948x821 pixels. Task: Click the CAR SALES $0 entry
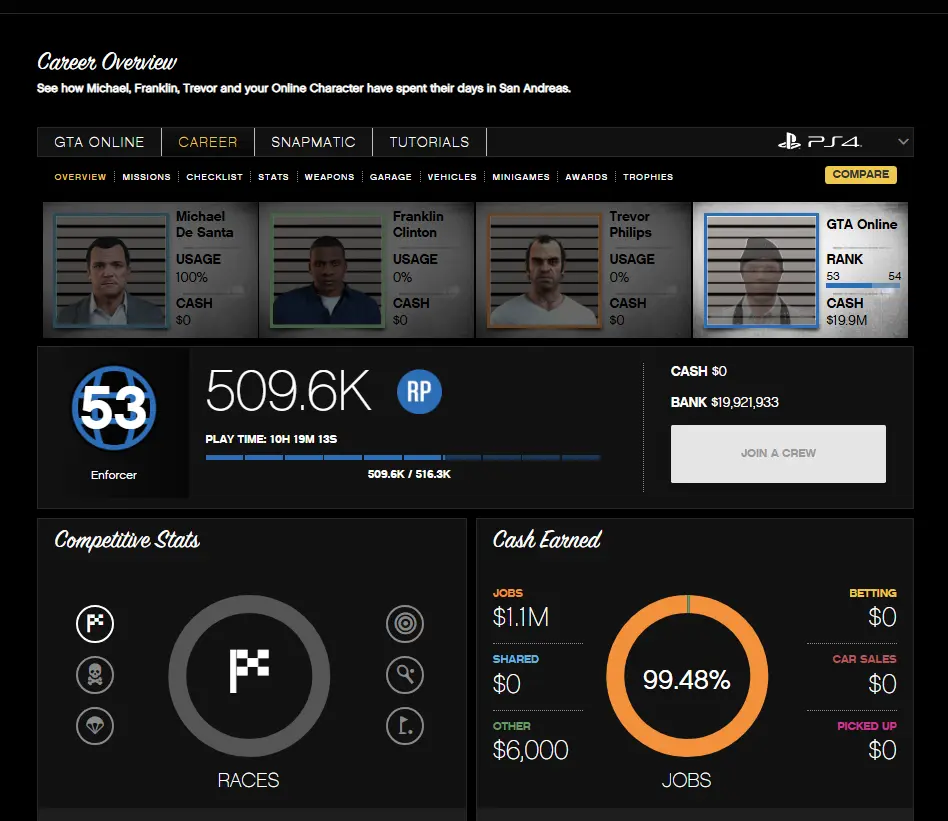pos(865,675)
